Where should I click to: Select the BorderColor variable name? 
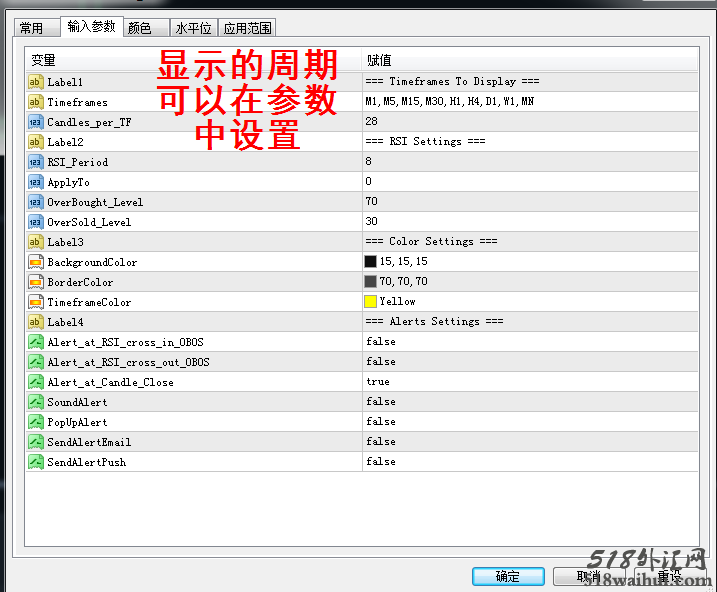point(80,283)
